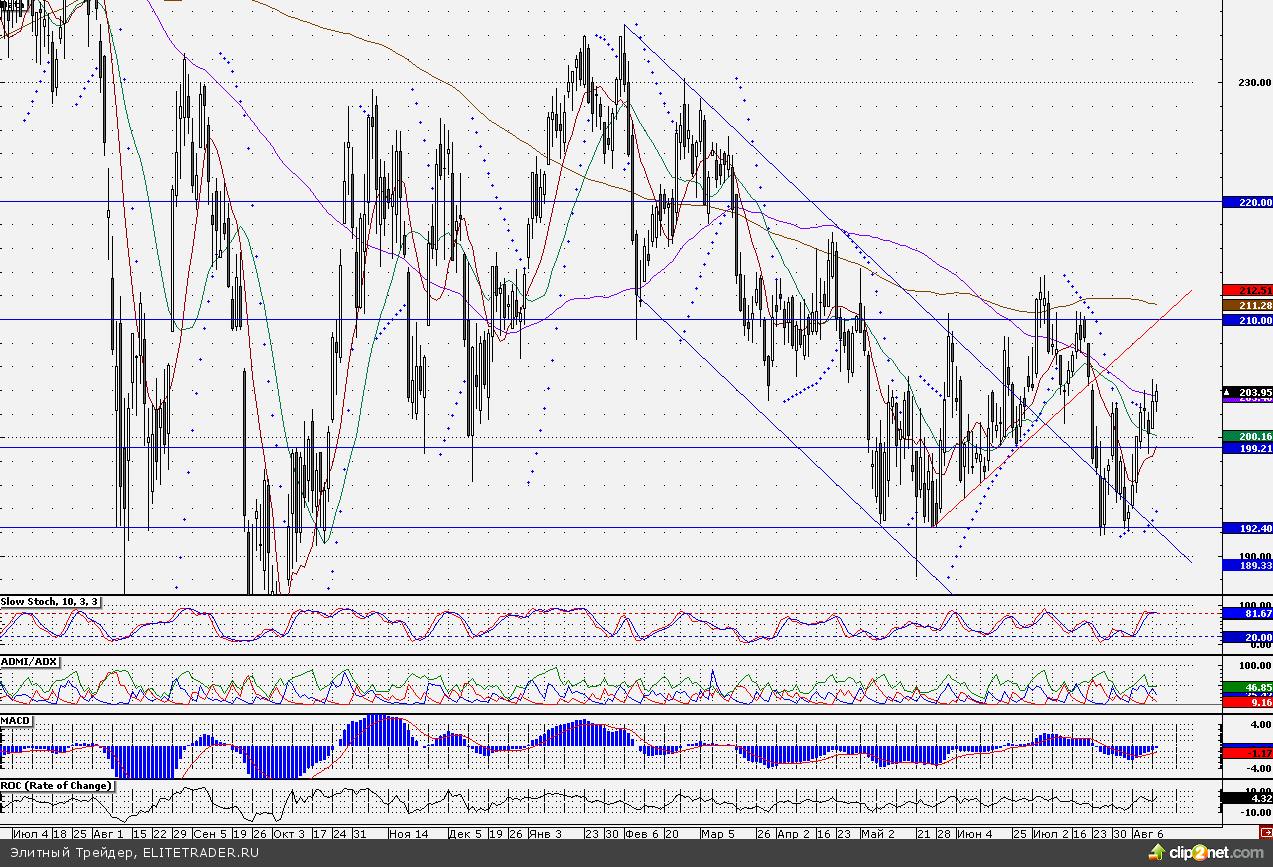Select the green 200.16 price tag
The image size is (1273, 867).
pyautogui.click(x=1247, y=436)
